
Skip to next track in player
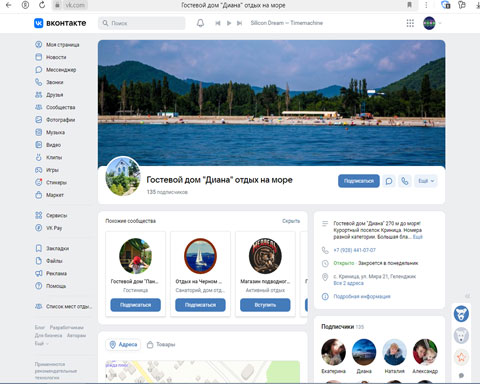pos(239,23)
